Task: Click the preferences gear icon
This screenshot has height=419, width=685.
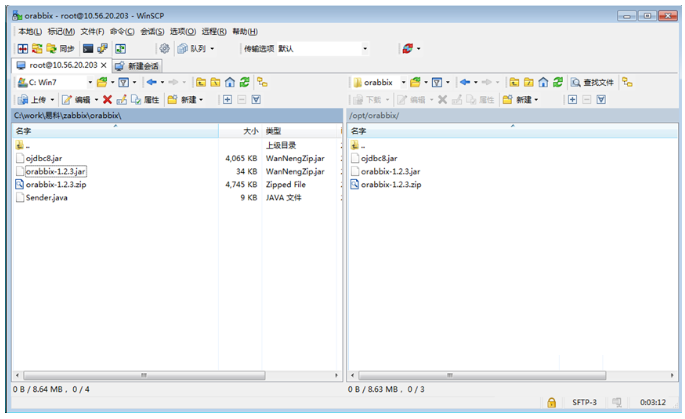Action: [164, 48]
